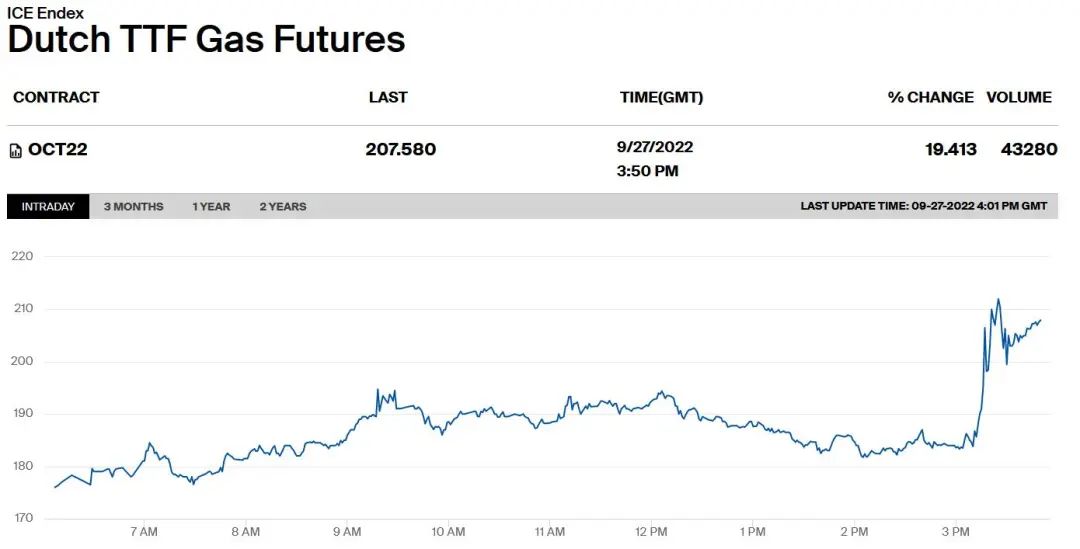
Task: Open the OCT22 contract link
Action: (58, 150)
